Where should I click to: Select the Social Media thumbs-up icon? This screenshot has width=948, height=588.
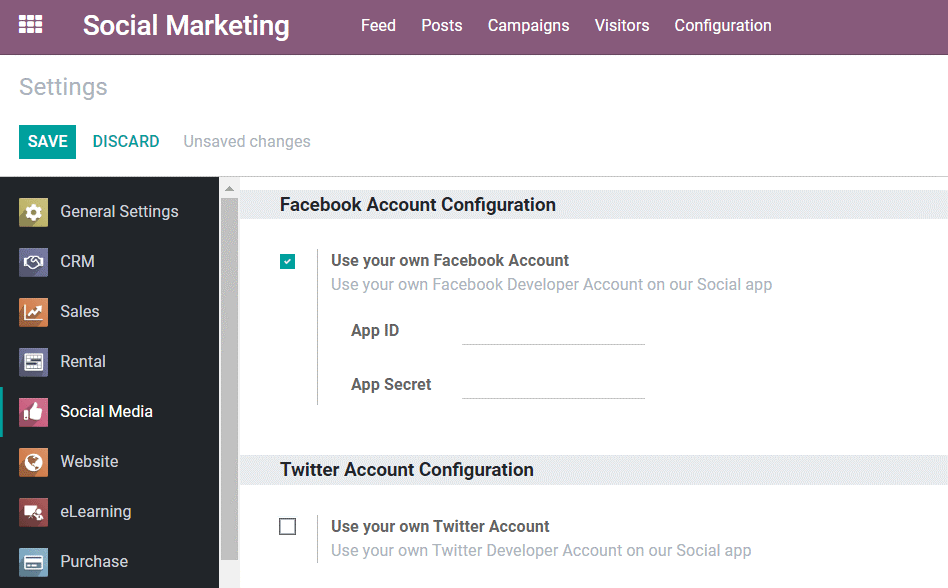tap(33, 412)
